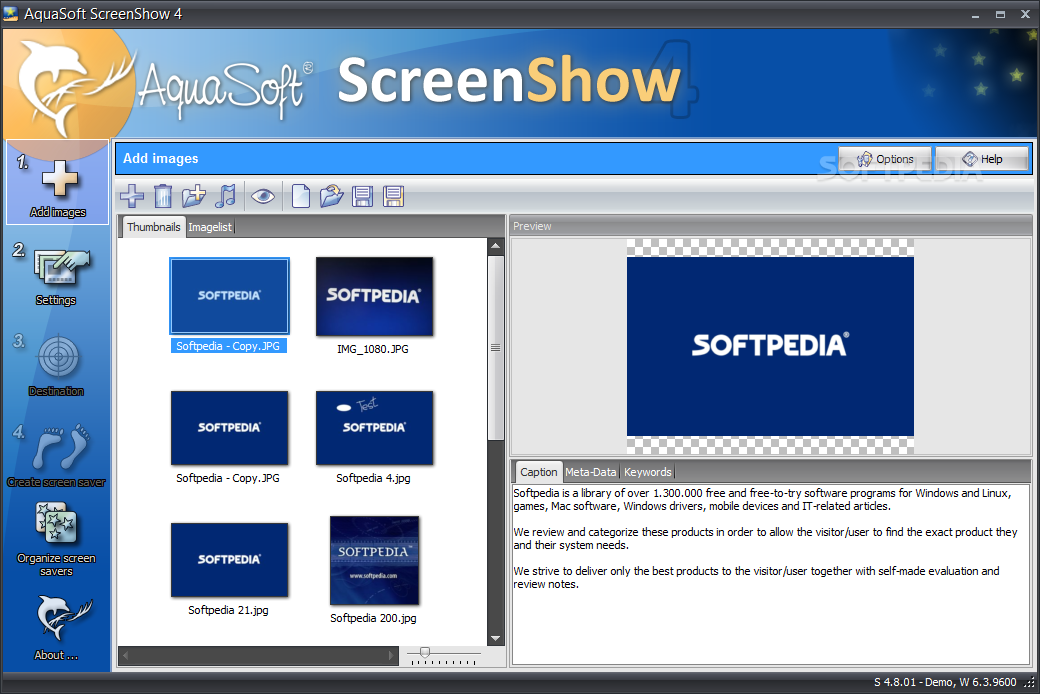
Task: Open step 3 Destination in the sidebar
Action: coord(56,366)
